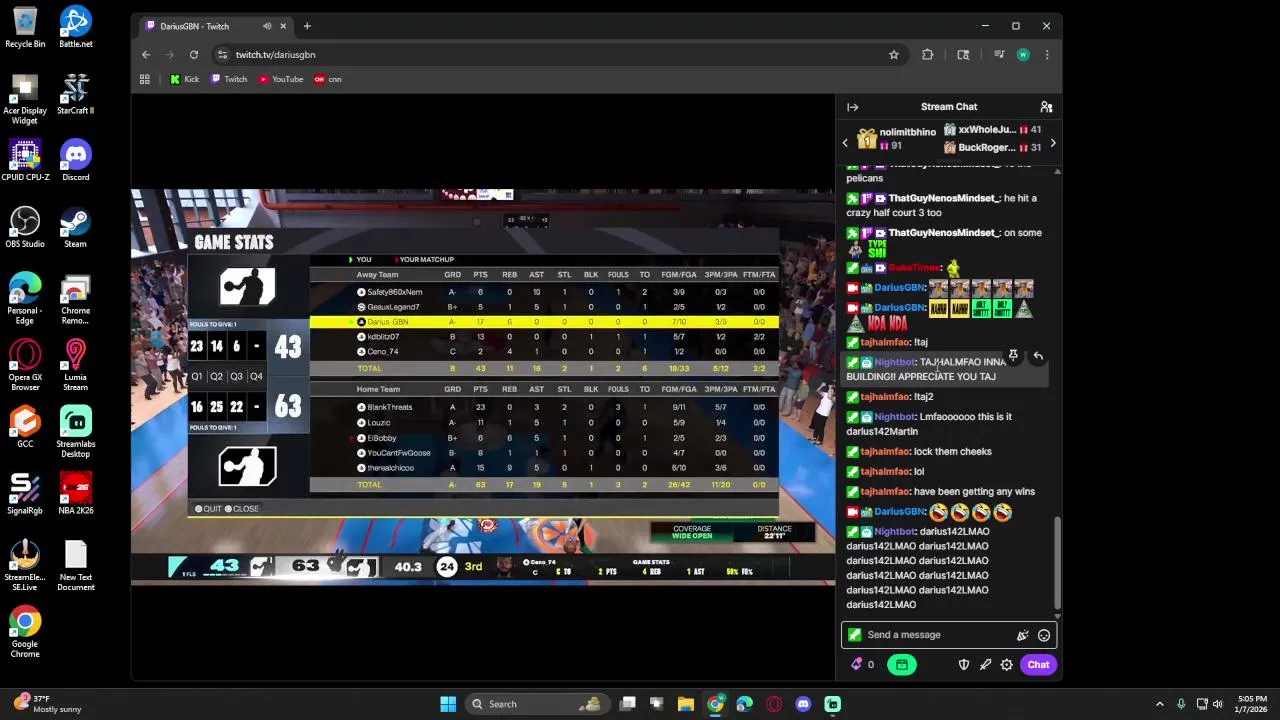Select the Lumia Stream desktop icon

point(75,365)
